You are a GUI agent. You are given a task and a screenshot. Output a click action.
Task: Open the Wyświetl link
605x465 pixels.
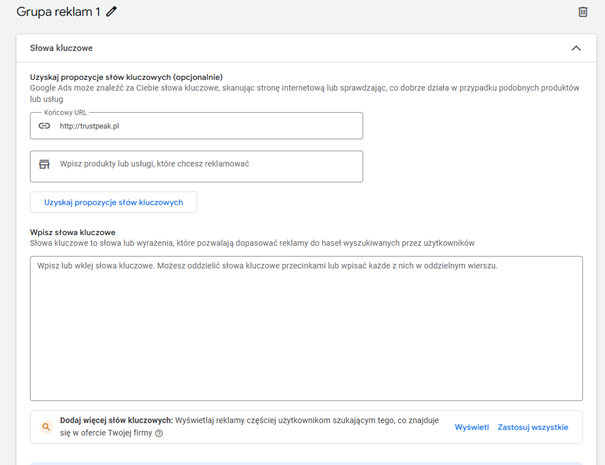pos(471,427)
